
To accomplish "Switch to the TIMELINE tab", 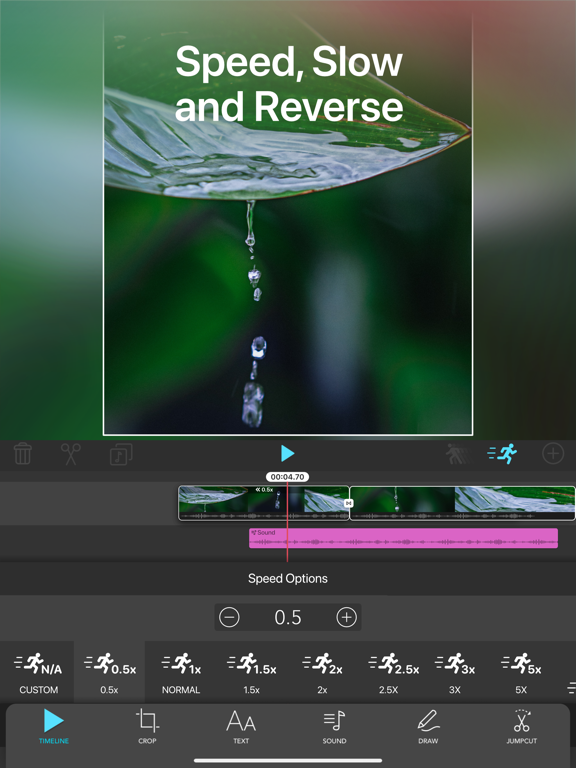I will point(54,726).
